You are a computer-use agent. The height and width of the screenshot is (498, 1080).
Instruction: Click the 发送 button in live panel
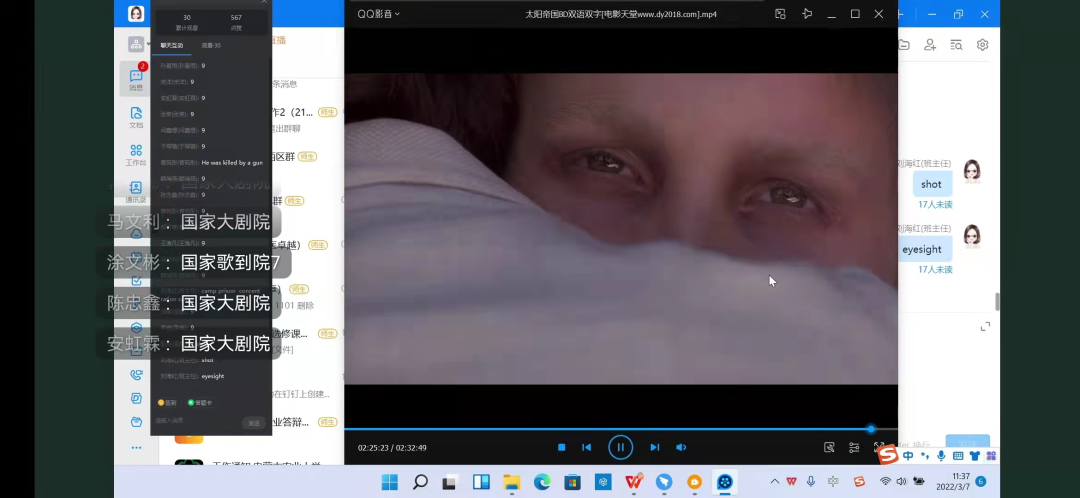tap(253, 423)
